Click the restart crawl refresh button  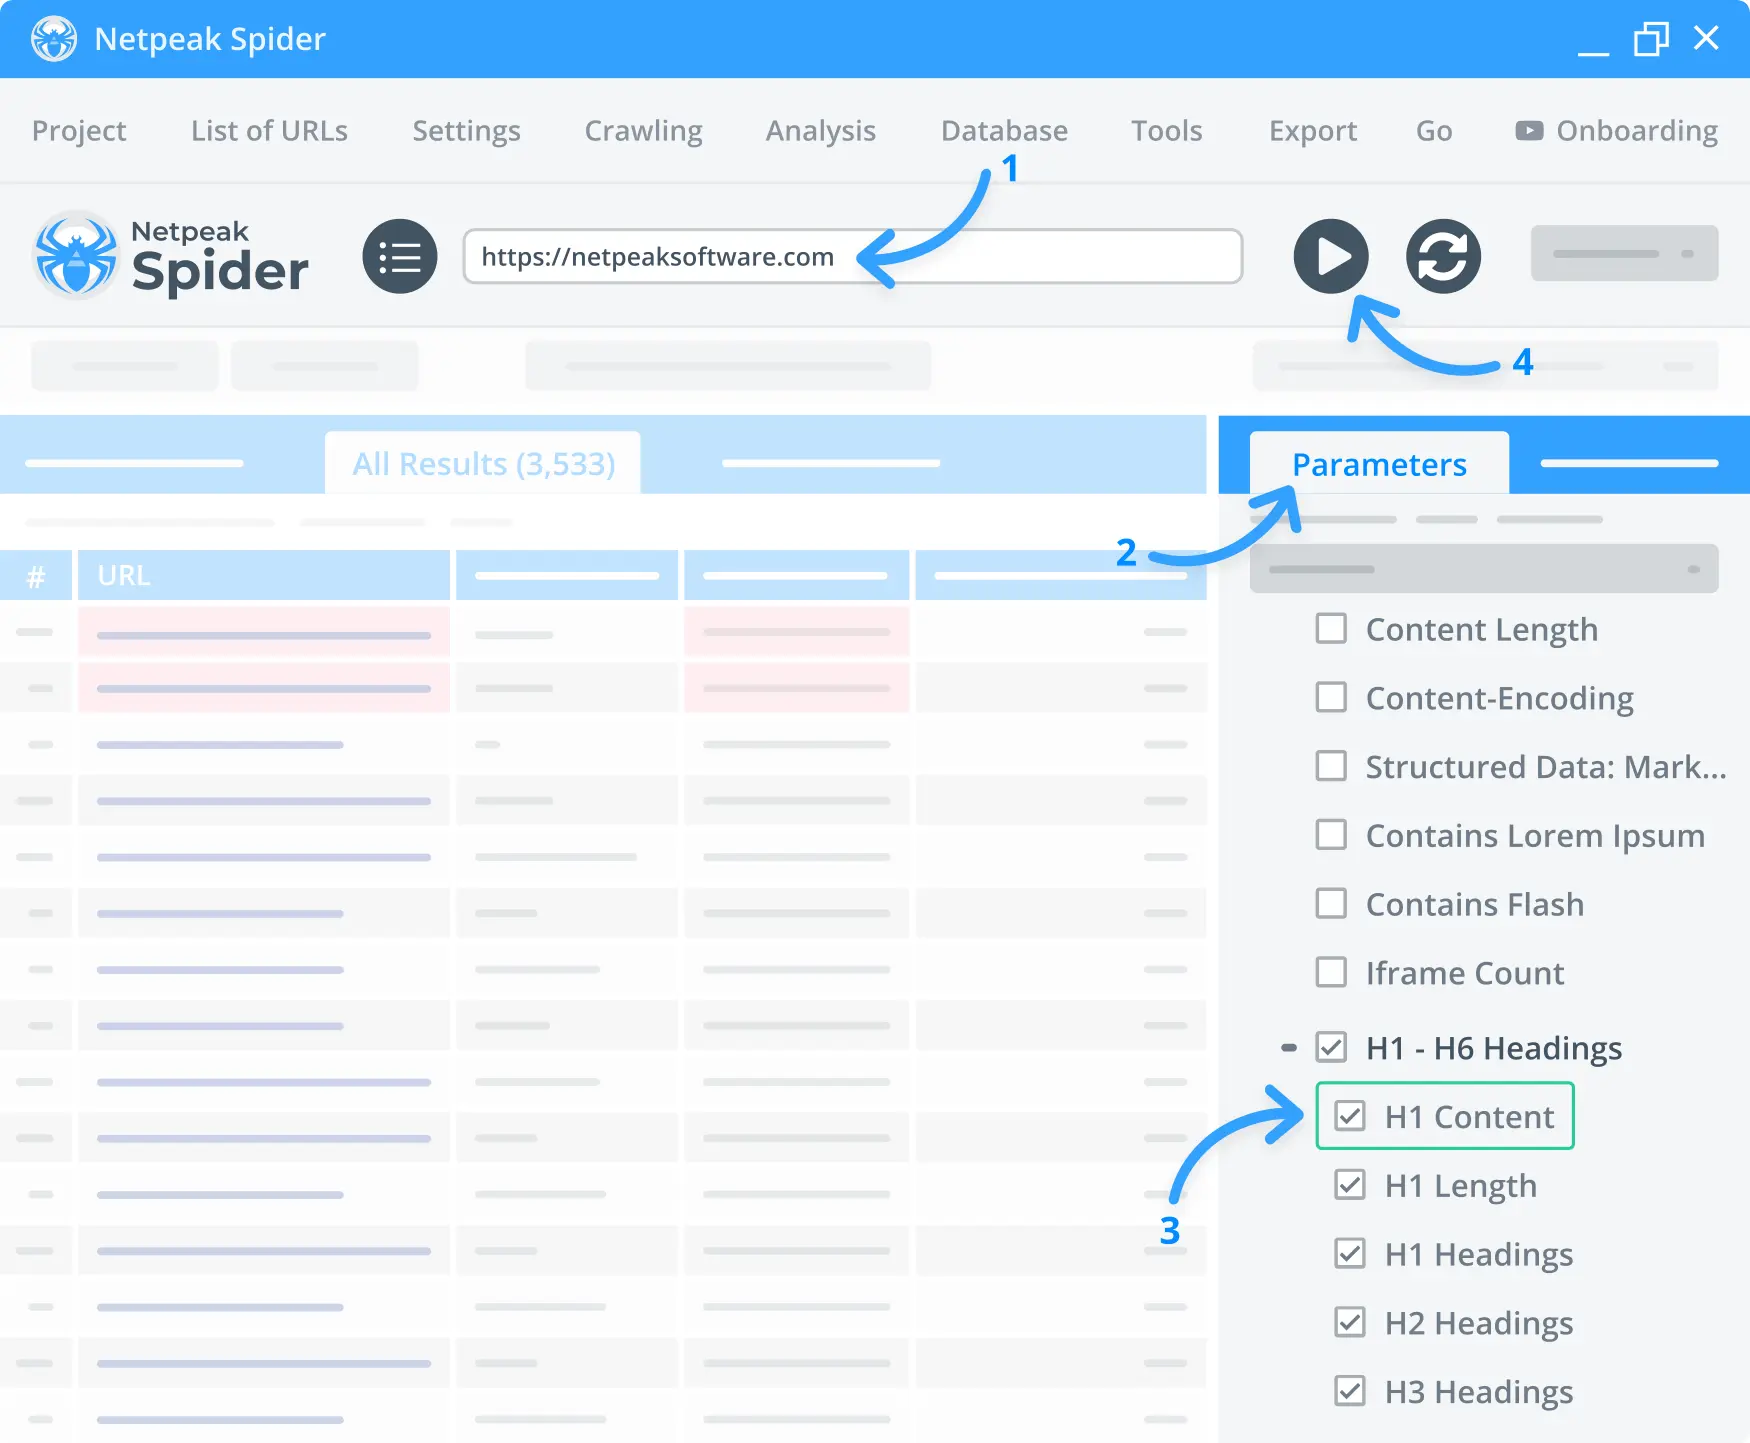(x=1443, y=257)
